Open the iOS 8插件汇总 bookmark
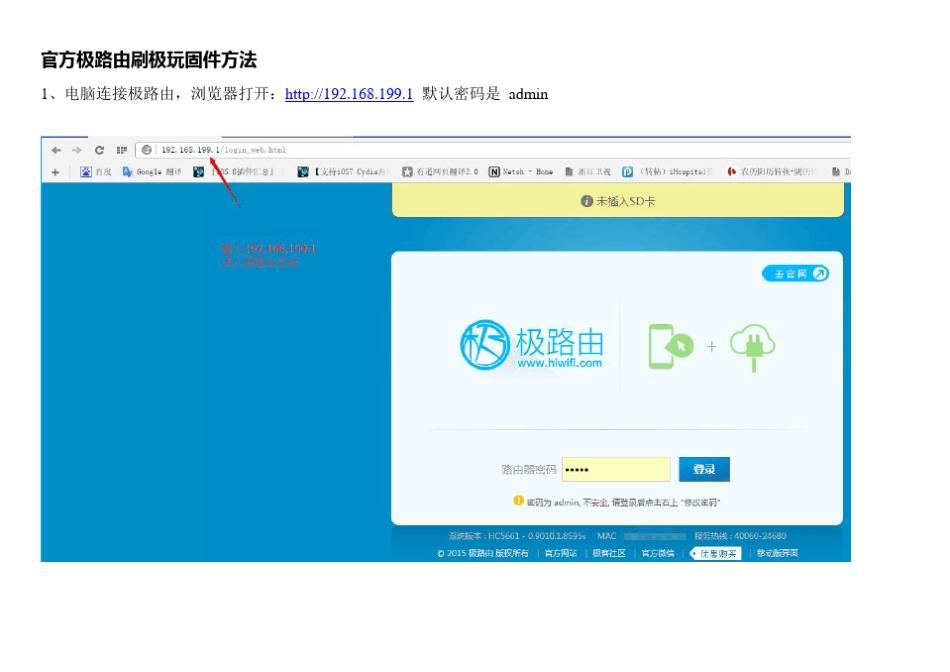This screenshot has width=950, height=672. tap(234, 172)
